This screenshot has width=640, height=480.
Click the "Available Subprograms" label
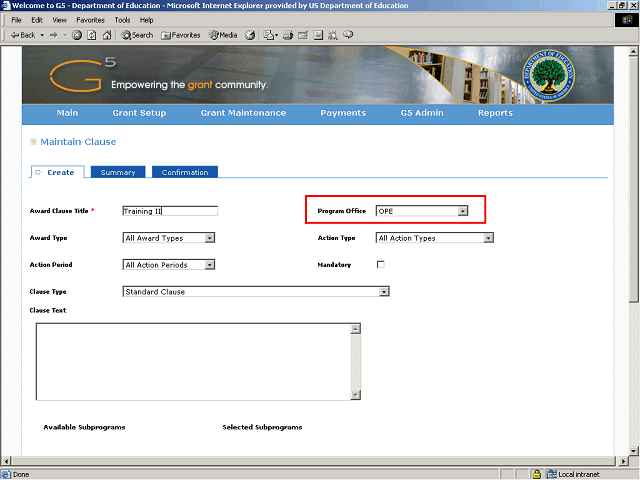[84, 427]
